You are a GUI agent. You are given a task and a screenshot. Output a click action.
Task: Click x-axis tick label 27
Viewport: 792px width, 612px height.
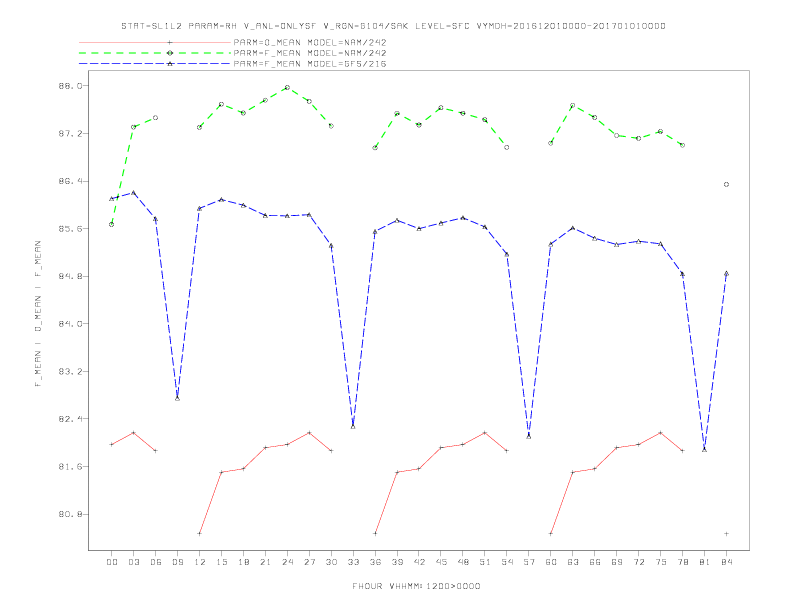[x=309, y=562]
